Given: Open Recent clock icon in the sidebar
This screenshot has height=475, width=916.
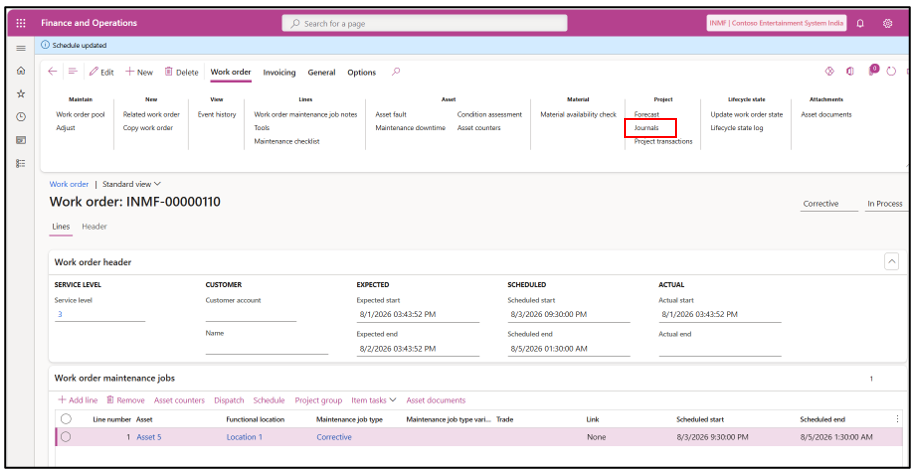Looking at the screenshot, I should tap(21, 117).
